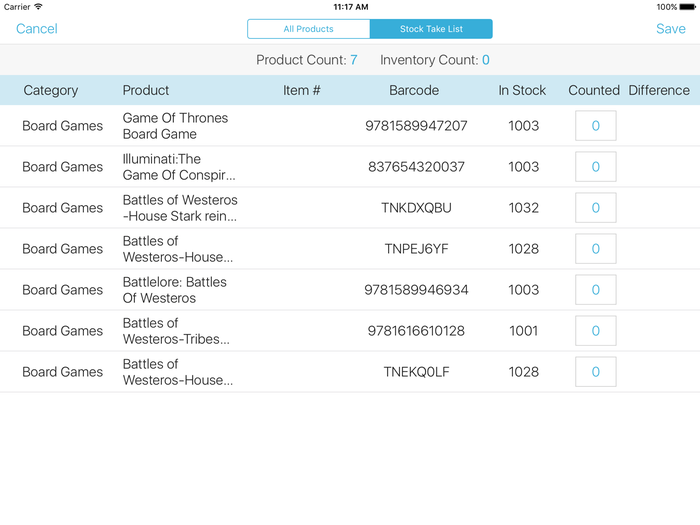Click barcode 837654320037
This screenshot has height=525, width=700.
pos(416,167)
